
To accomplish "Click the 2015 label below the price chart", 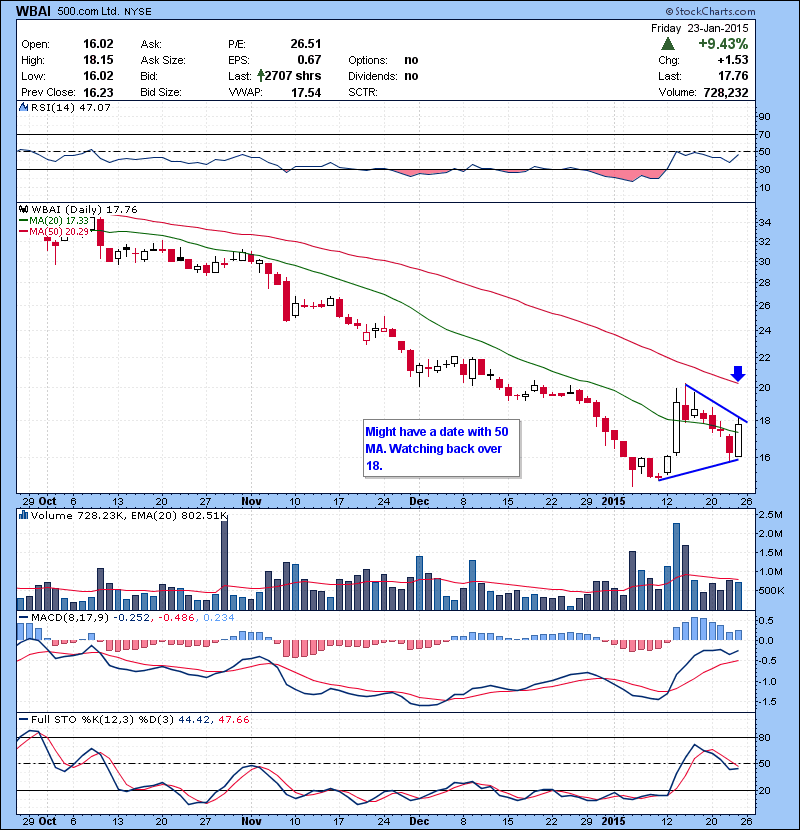I will (613, 501).
